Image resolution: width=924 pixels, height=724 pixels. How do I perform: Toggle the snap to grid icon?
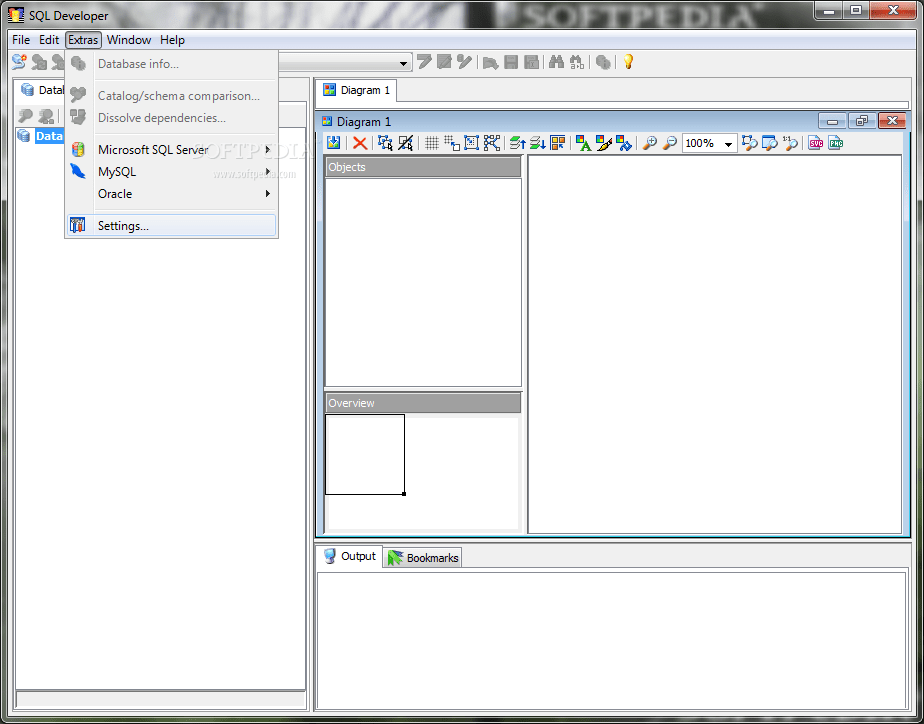452,143
